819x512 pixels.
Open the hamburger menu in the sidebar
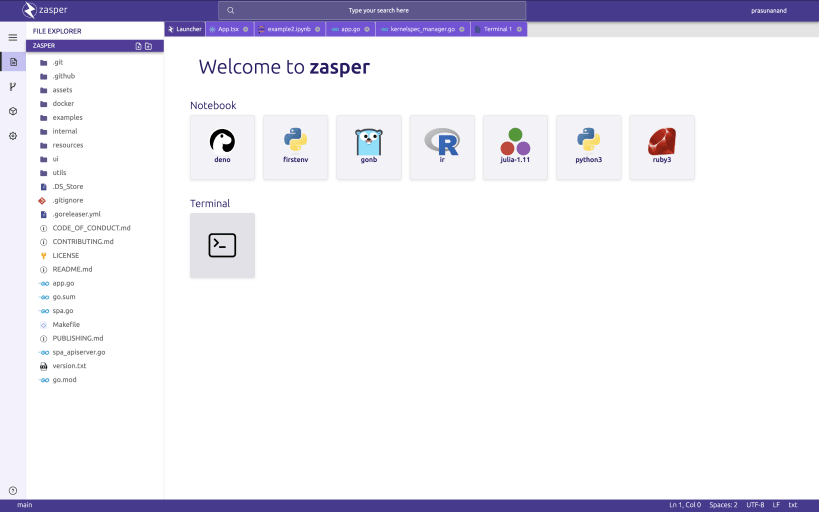coord(13,38)
